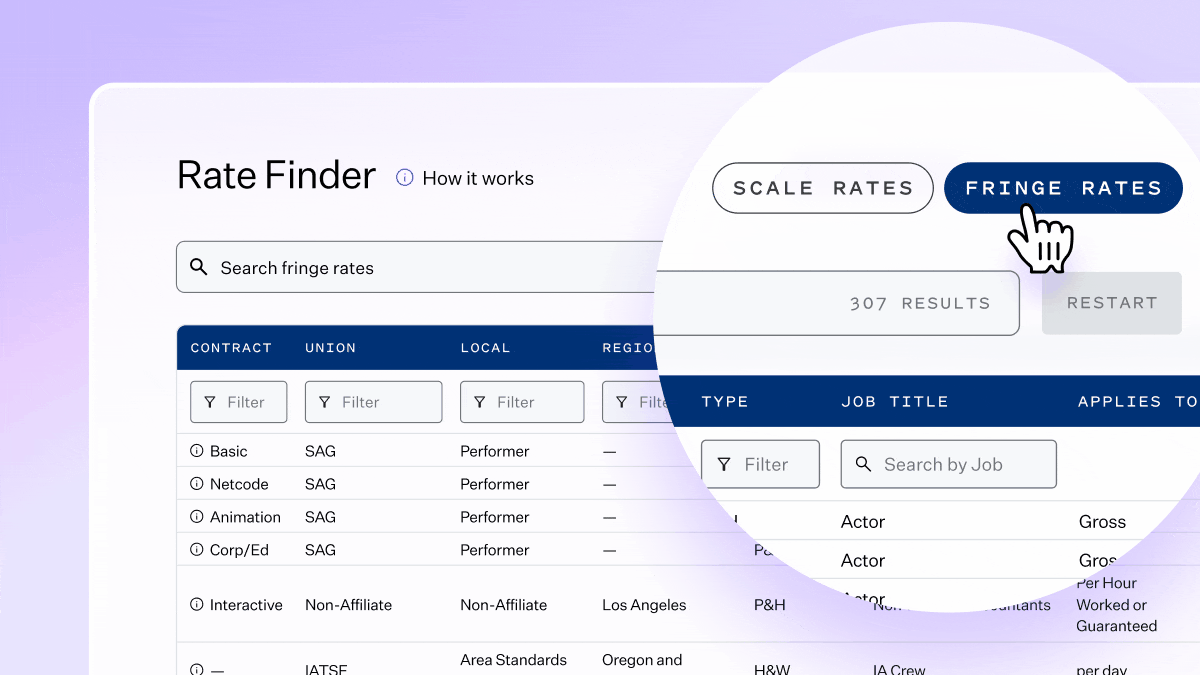1200x675 pixels.
Task: Toggle the Contract column filter
Action: click(238, 401)
